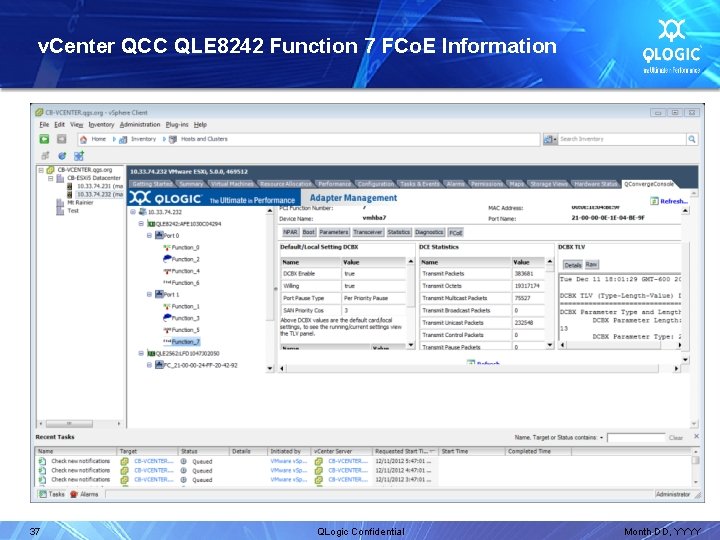Click the magnifier search button icon
This screenshot has width=720, height=540.
tap(692, 139)
